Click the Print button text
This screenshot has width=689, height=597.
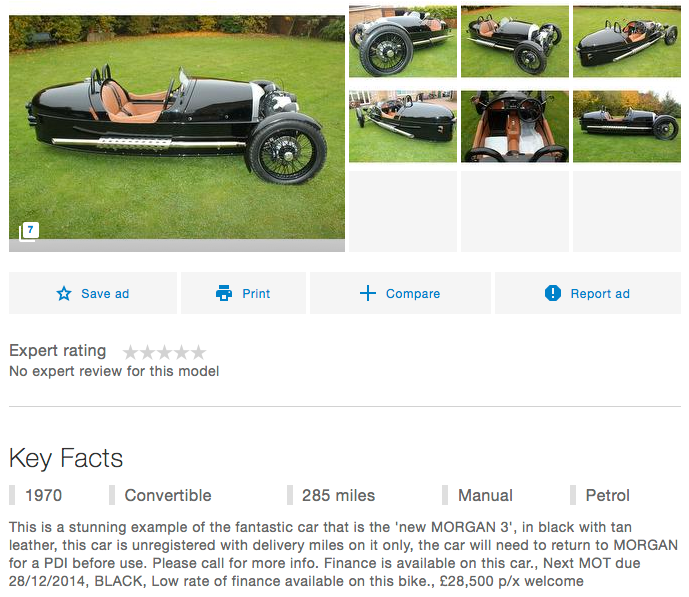(x=256, y=293)
